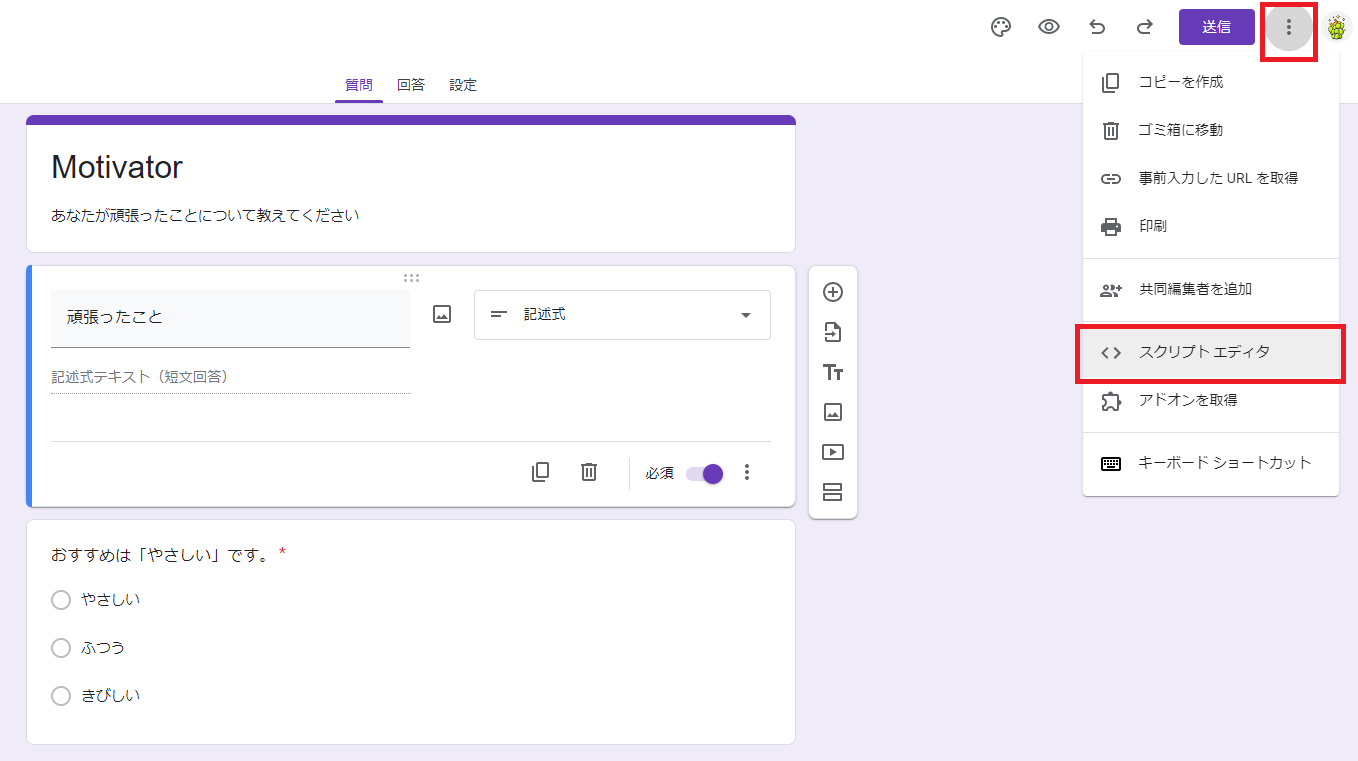
Task: Add a video from the side toolbar
Action: [x=833, y=452]
